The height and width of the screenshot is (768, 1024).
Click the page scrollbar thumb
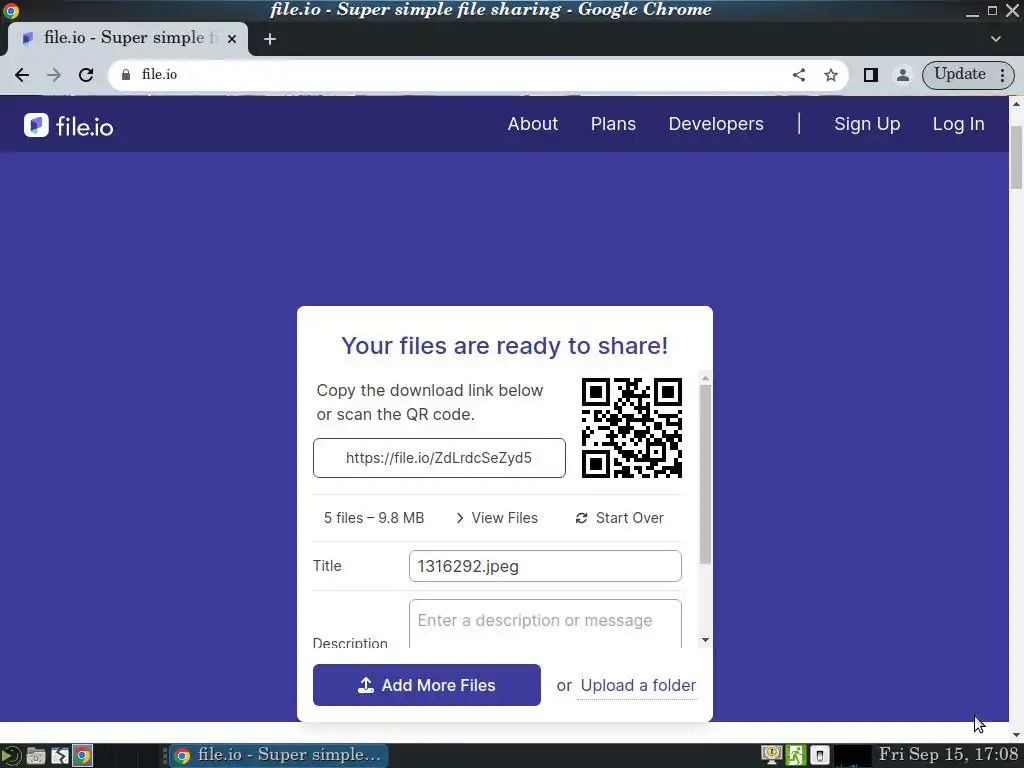click(x=1016, y=157)
